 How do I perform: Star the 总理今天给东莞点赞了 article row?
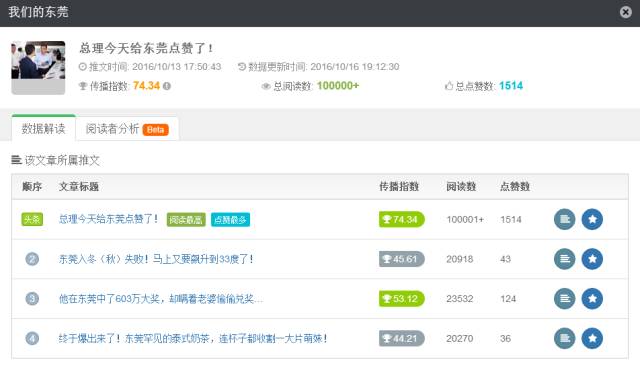click(592, 219)
